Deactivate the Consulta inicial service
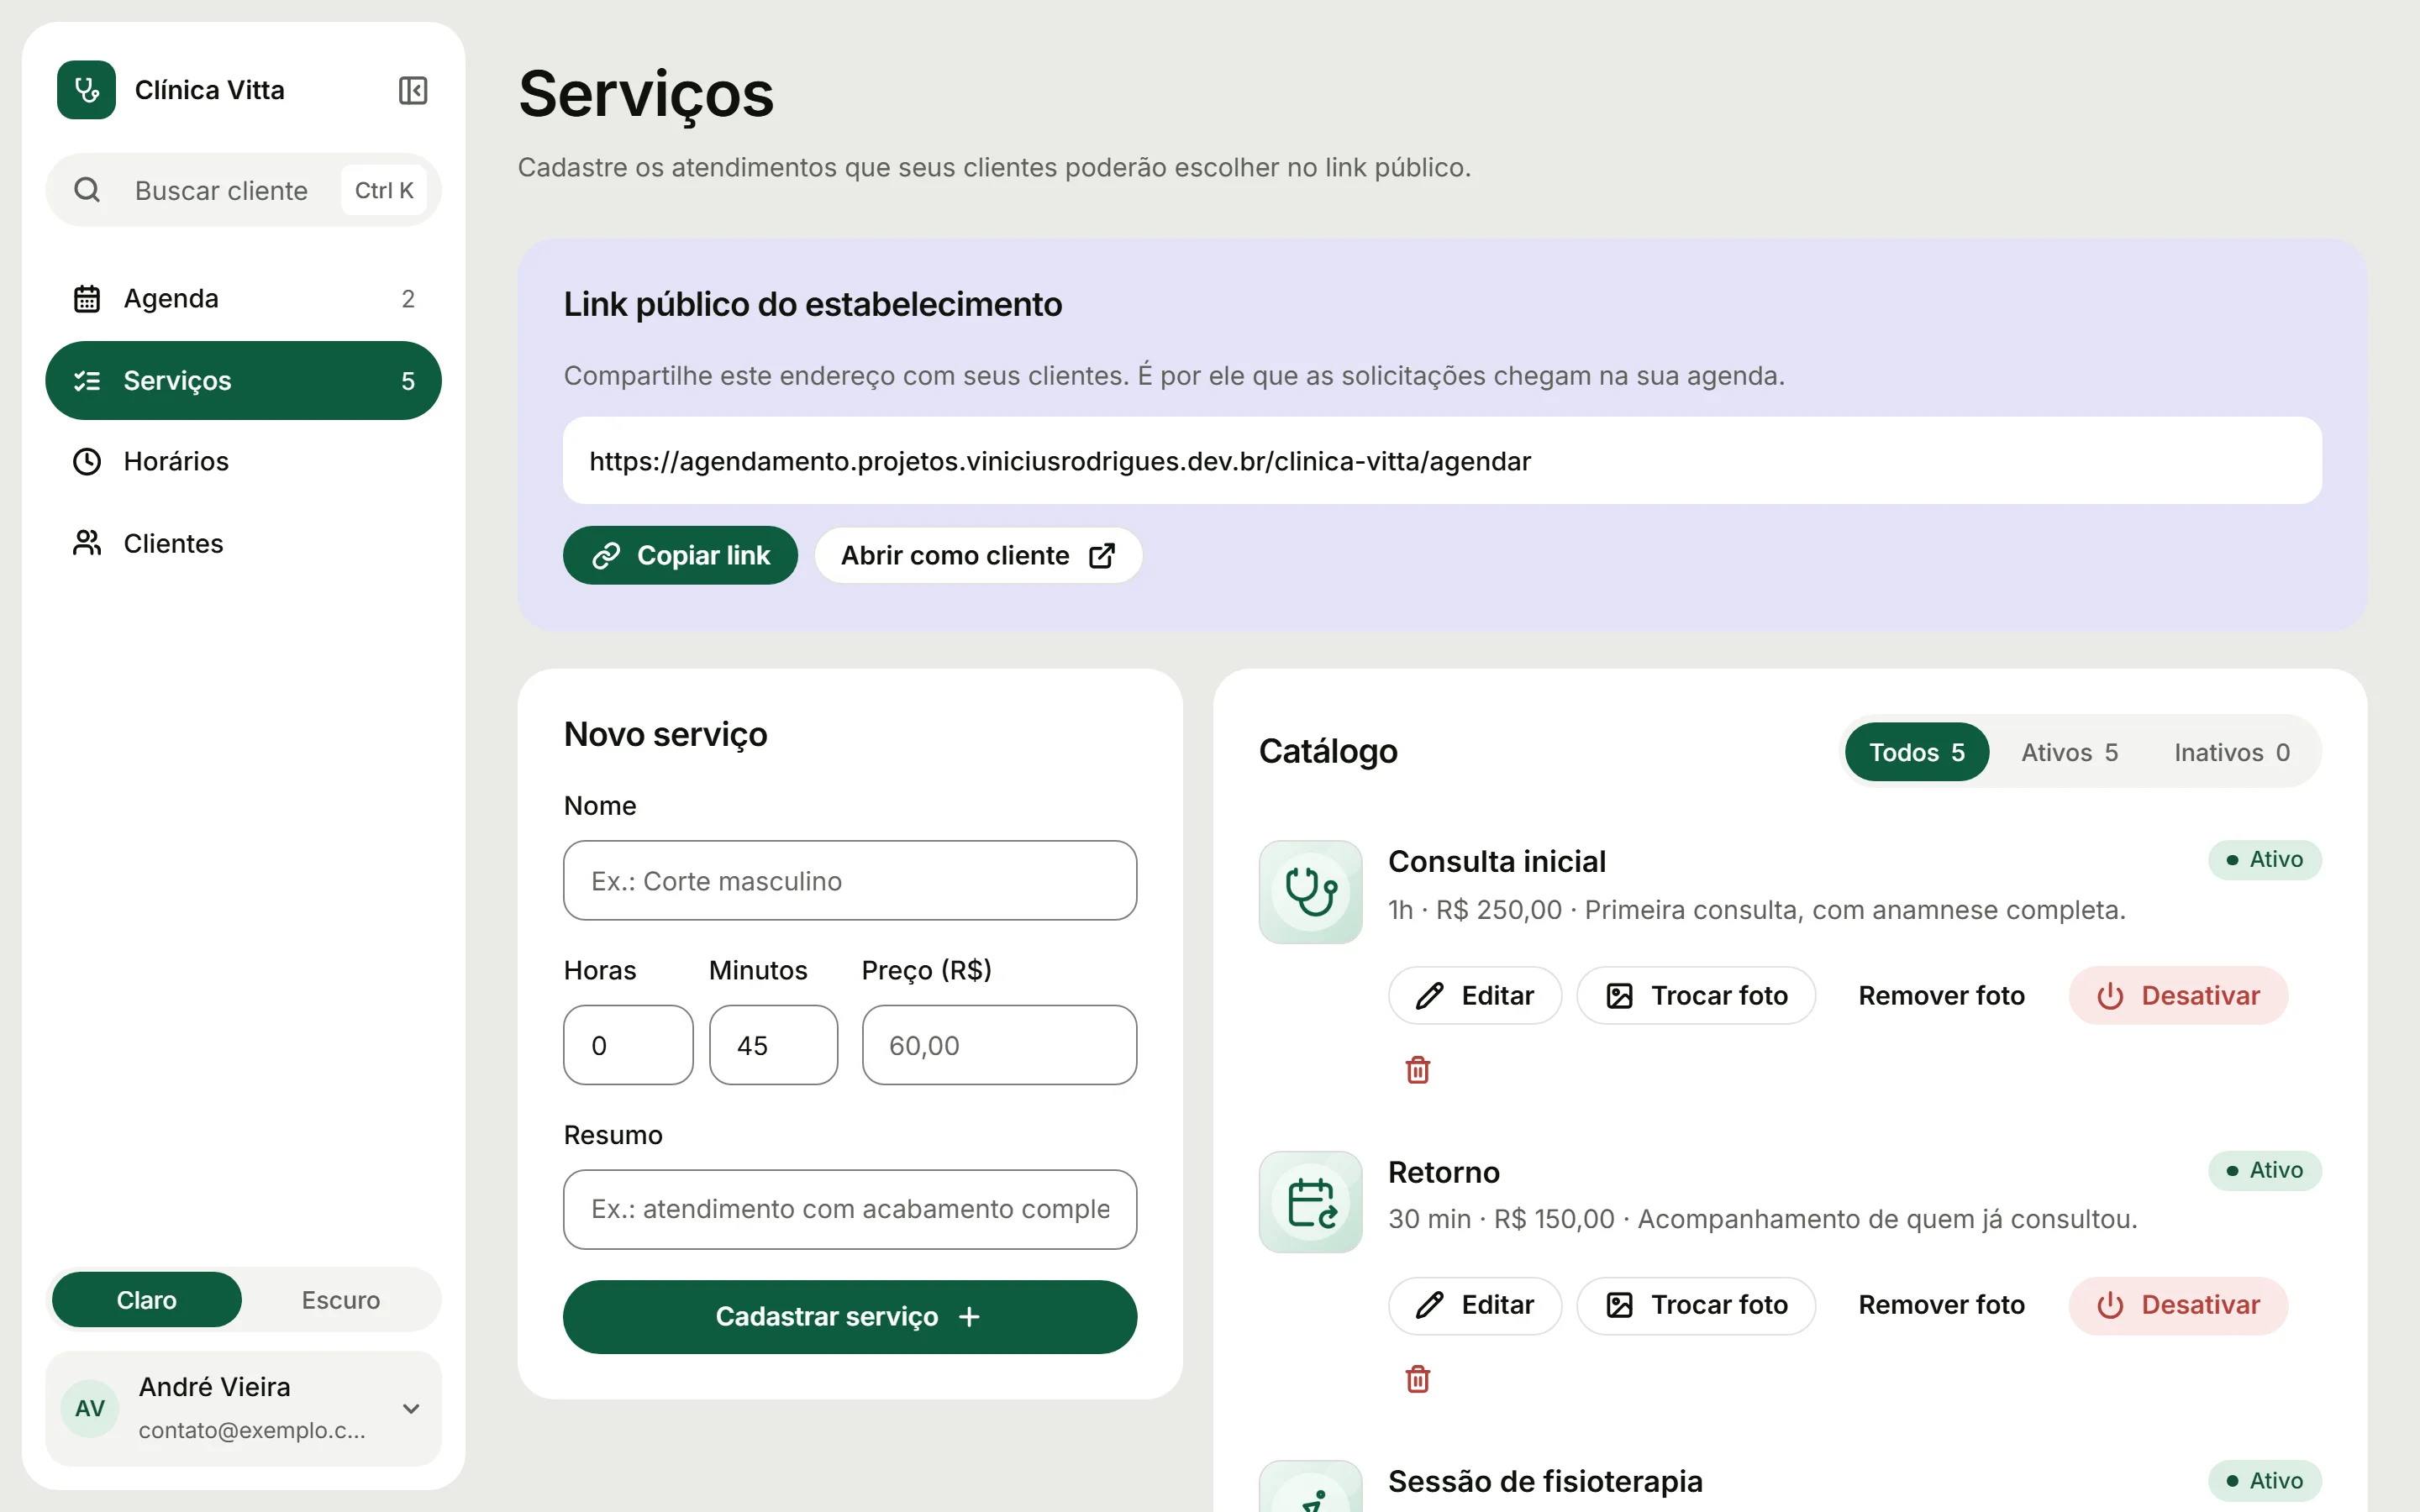Viewport: 2420px width, 1512px height. (2178, 995)
